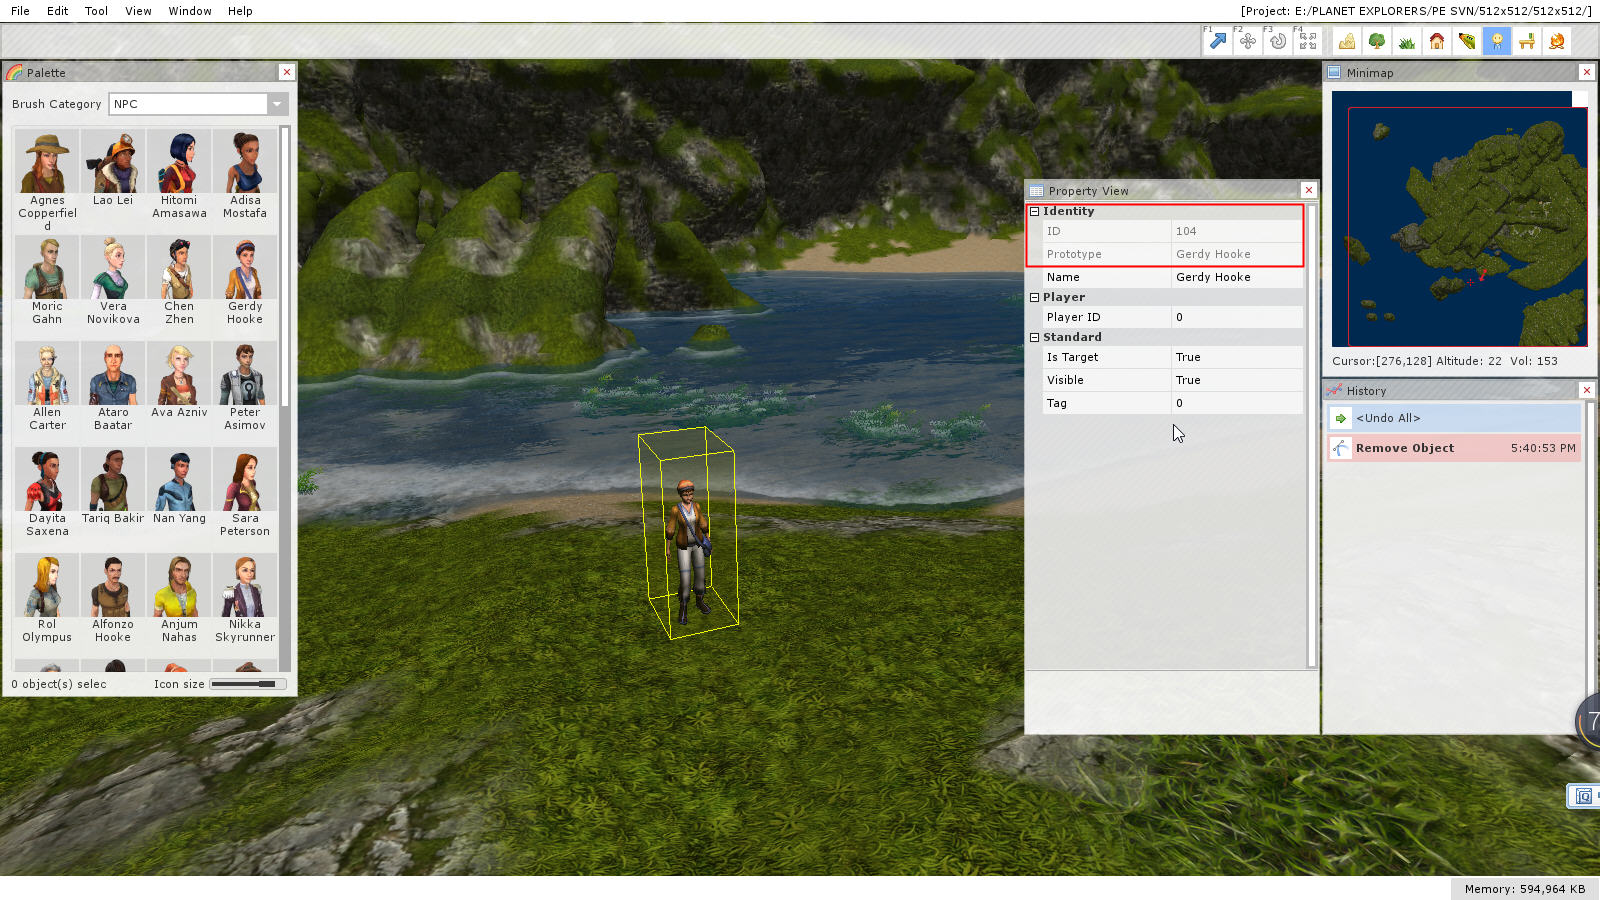Click the widget icon at right edge
This screenshot has width=1600, height=900.
click(1583, 796)
